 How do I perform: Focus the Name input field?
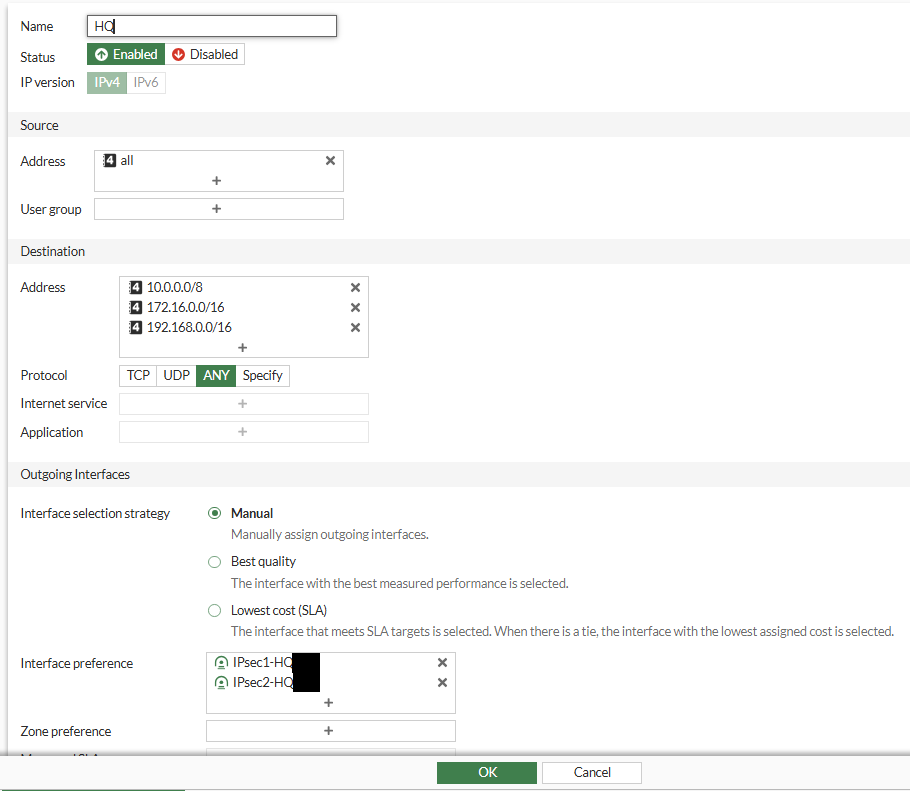(x=212, y=26)
